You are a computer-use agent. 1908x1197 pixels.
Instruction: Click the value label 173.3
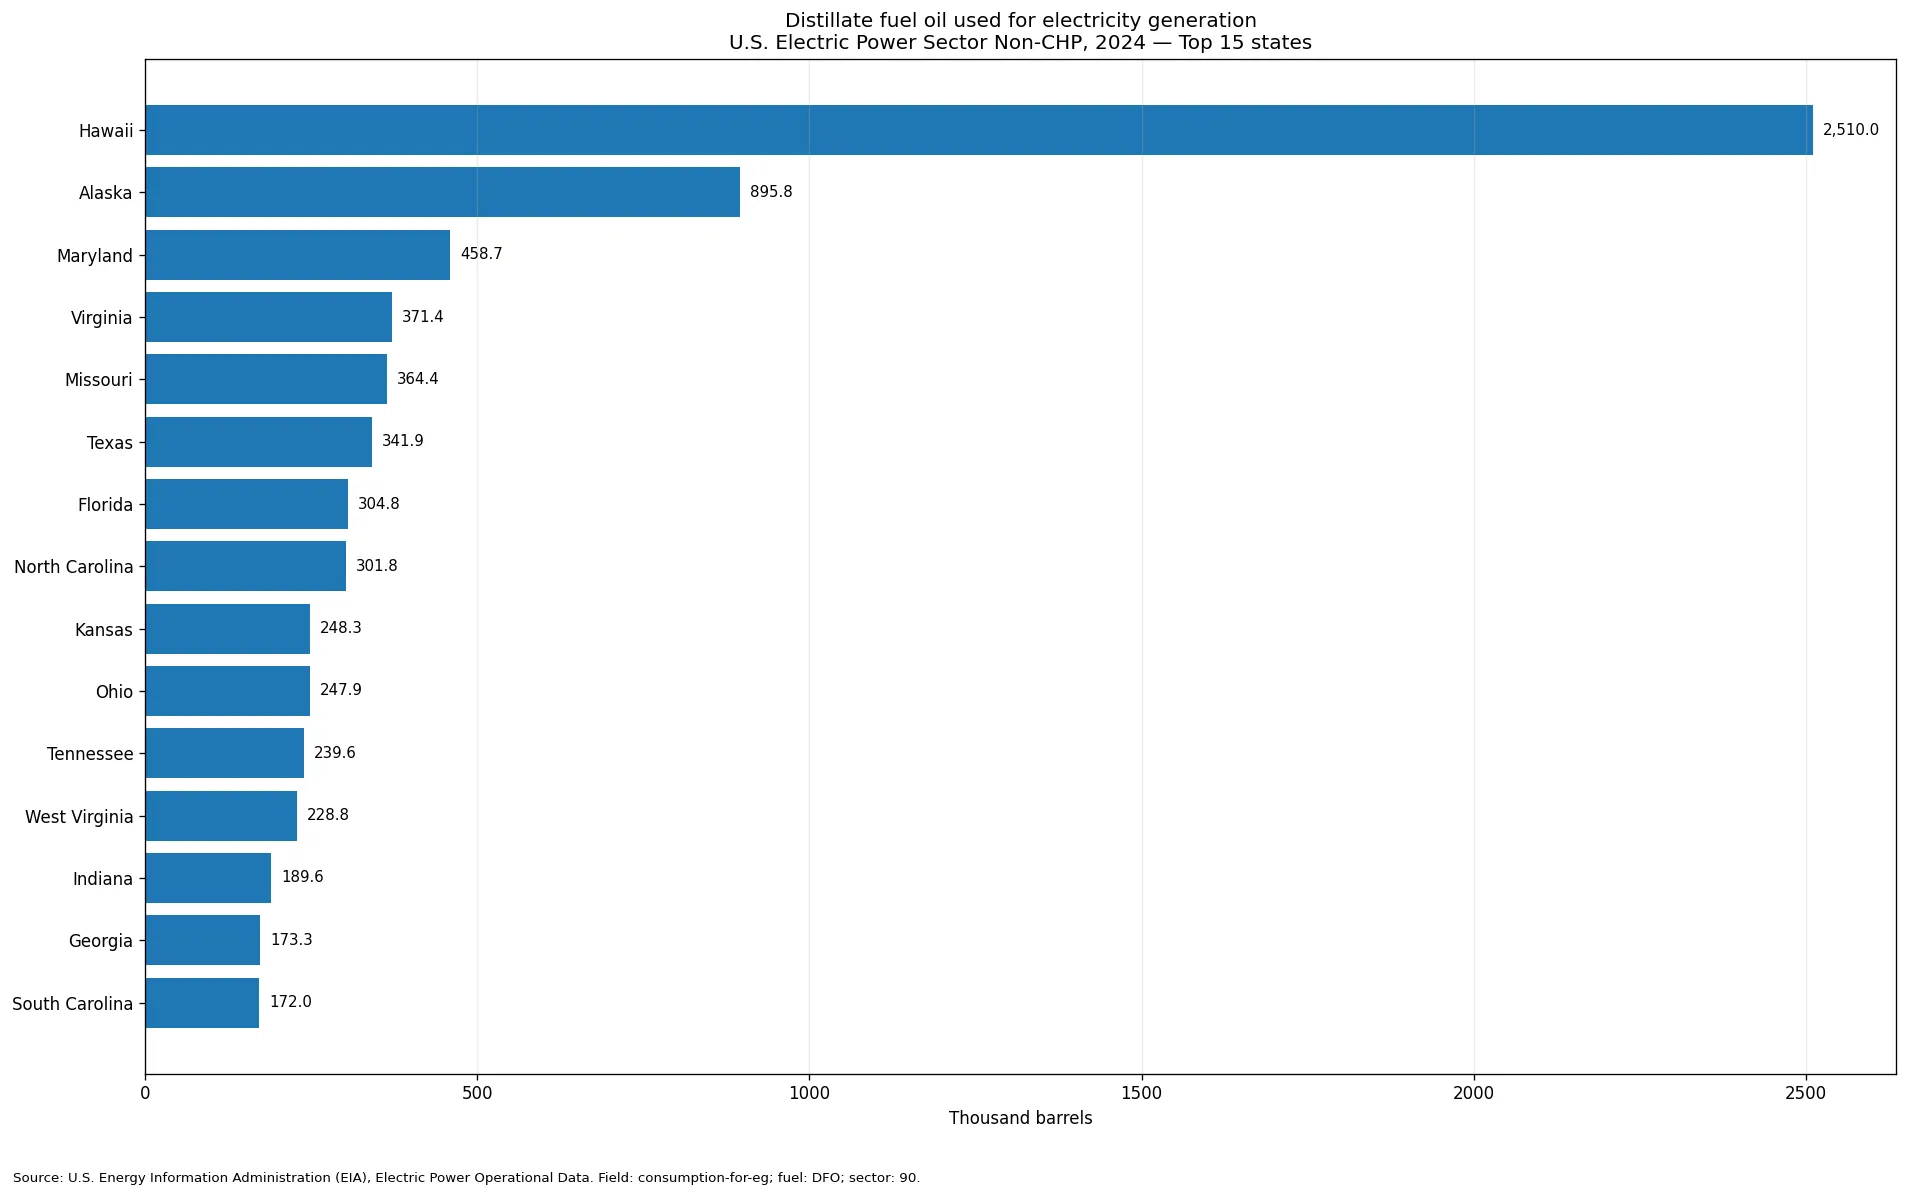(291, 940)
